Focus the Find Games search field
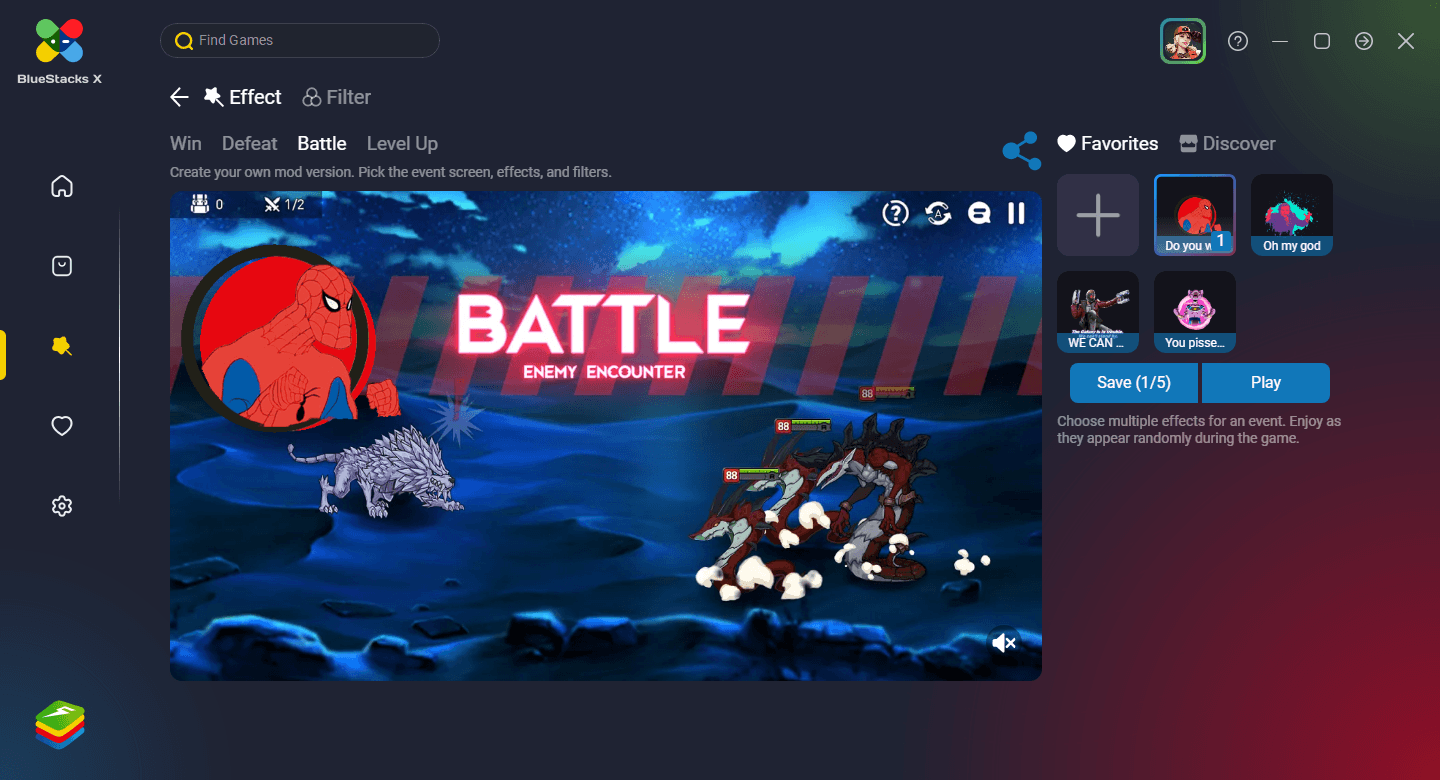 (300, 40)
